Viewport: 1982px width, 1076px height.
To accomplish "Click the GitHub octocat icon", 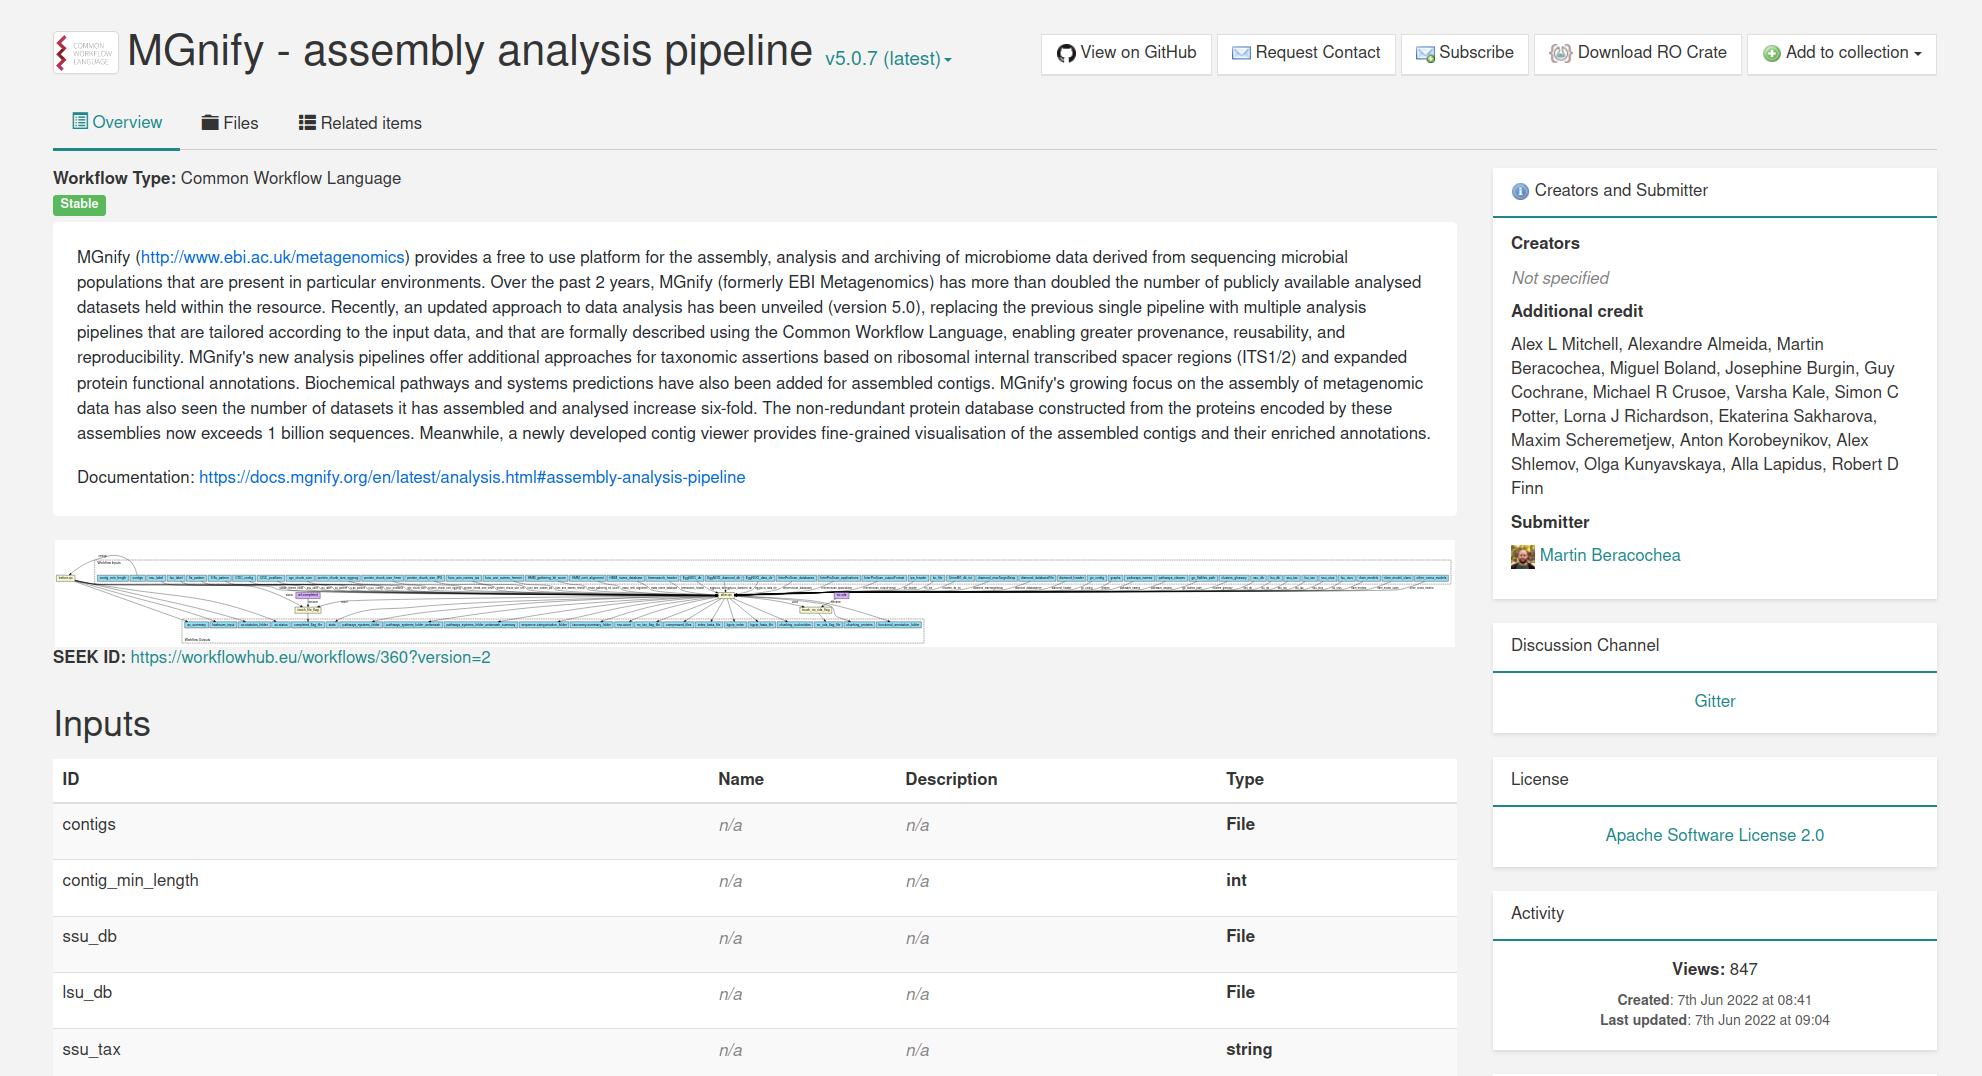I will 1066,54.
